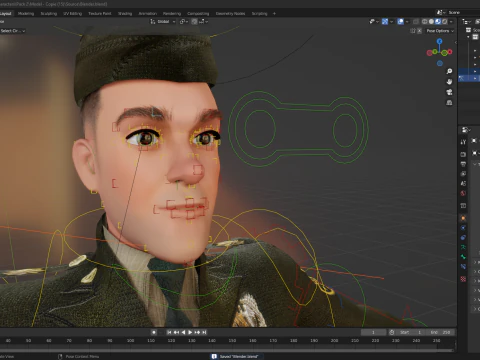Toggle camera view with the camera icon

click(x=449, y=92)
